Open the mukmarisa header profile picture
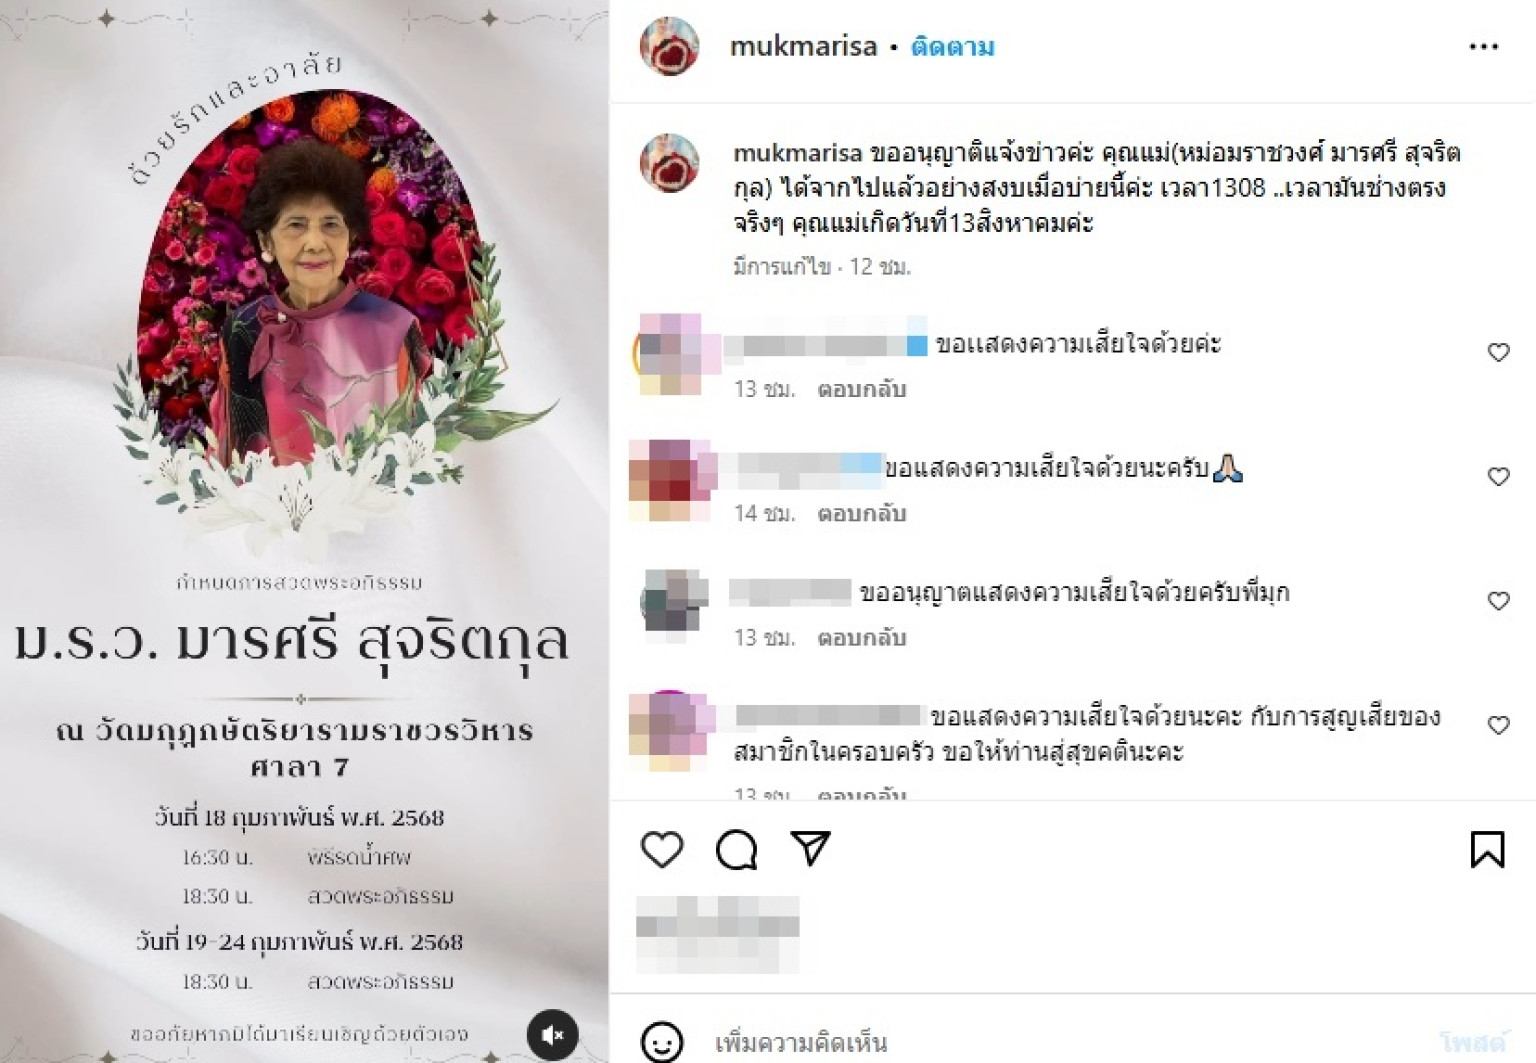This screenshot has height=1063, width=1536. coord(669,46)
